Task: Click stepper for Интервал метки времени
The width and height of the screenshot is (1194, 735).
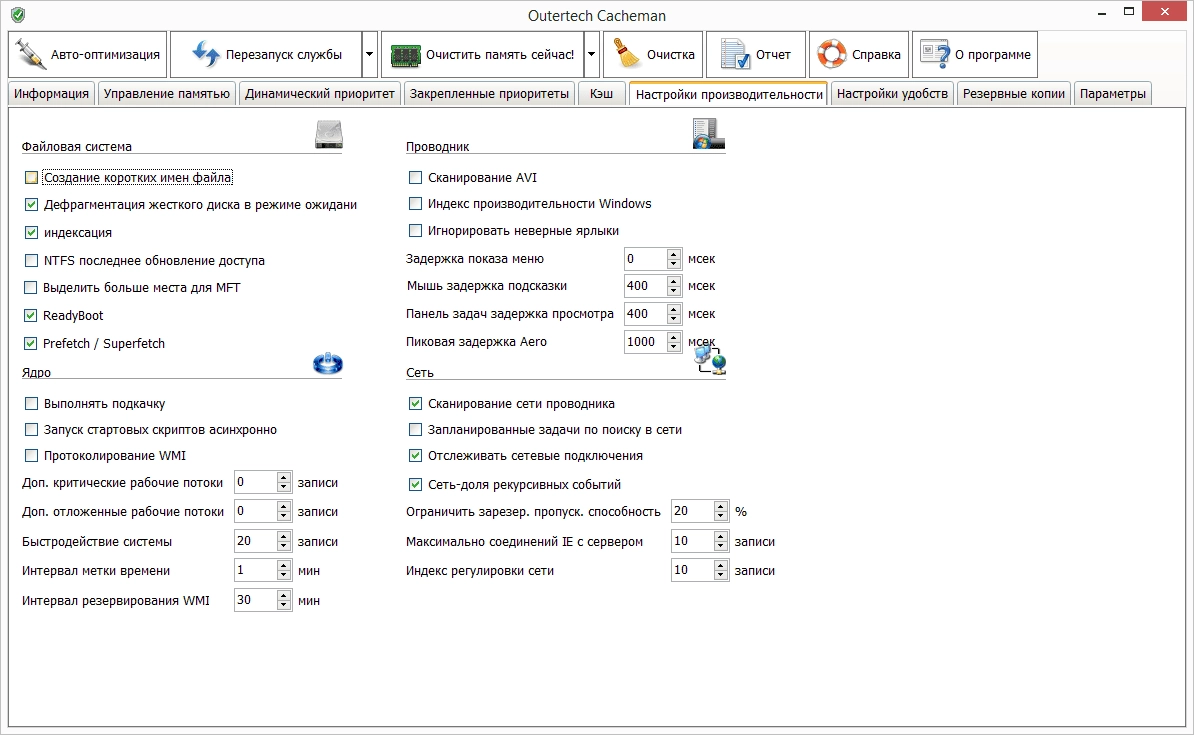Action: pos(284,570)
